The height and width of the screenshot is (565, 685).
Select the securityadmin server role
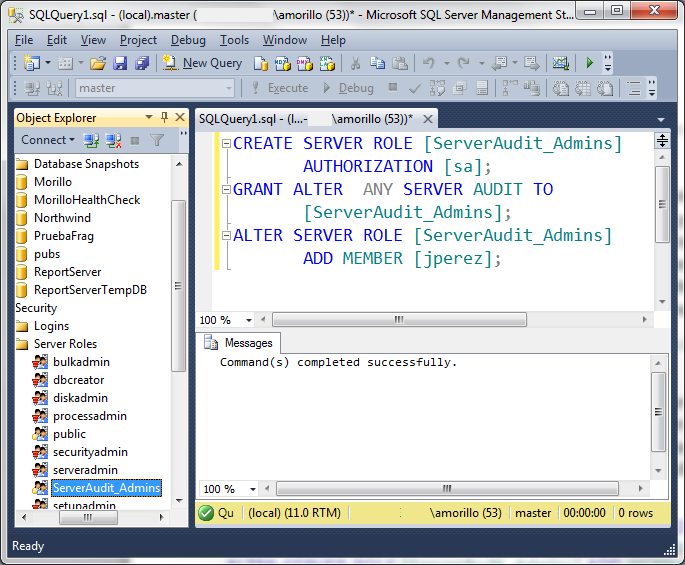tap(81, 452)
